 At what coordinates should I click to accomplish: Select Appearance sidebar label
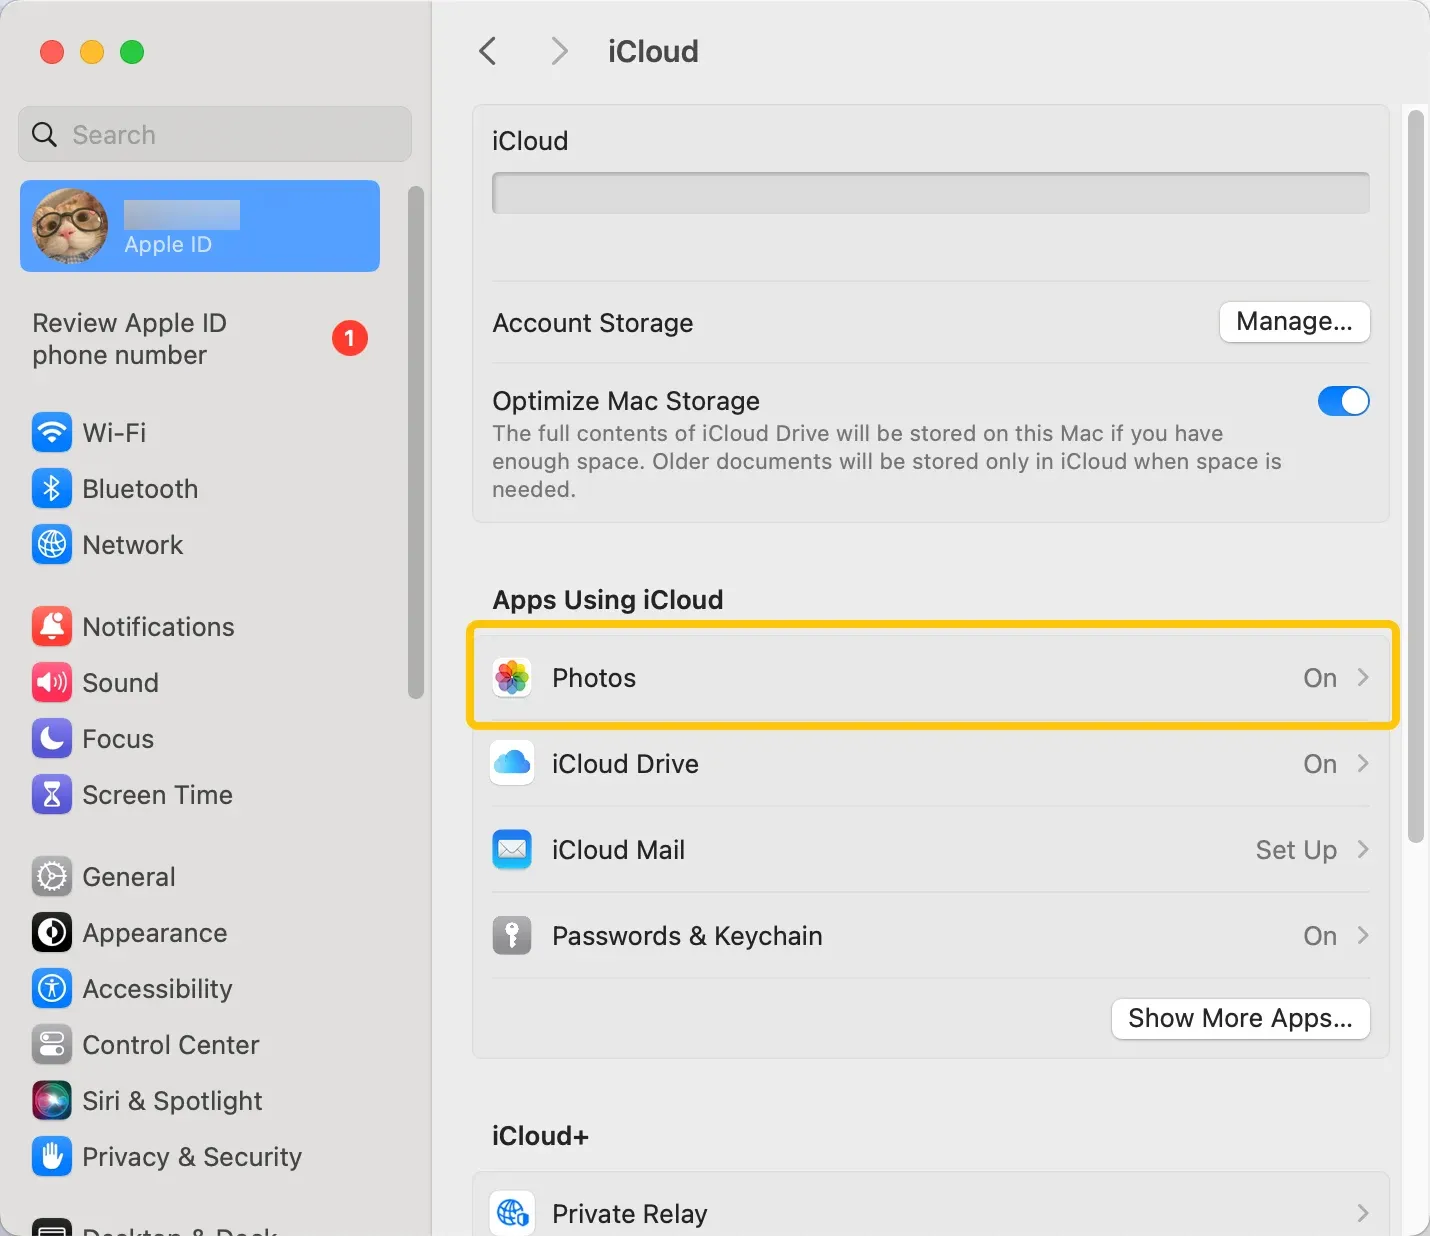click(x=155, y=933)
